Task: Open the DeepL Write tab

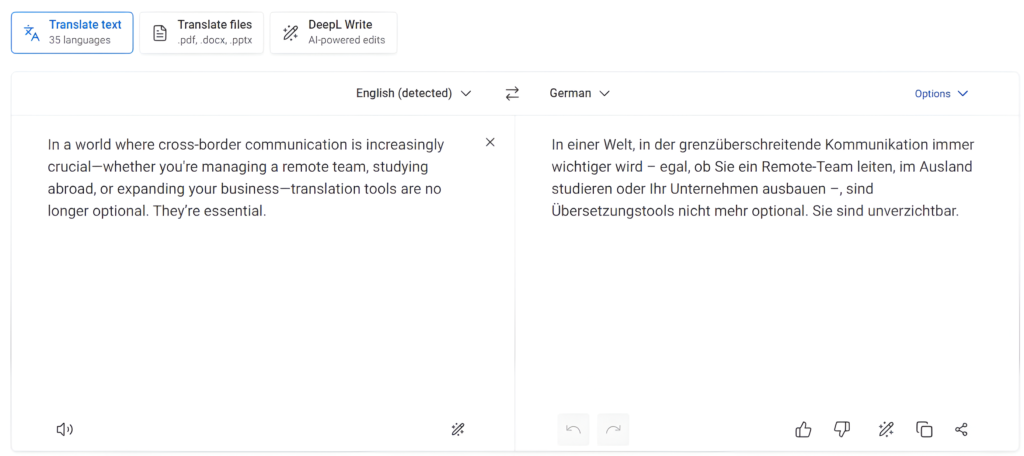Action: 333,32
